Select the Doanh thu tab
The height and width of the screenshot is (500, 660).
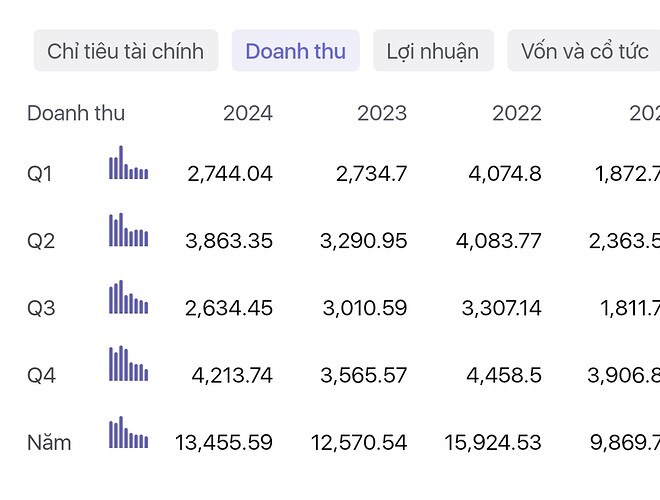tap(295, 51)
